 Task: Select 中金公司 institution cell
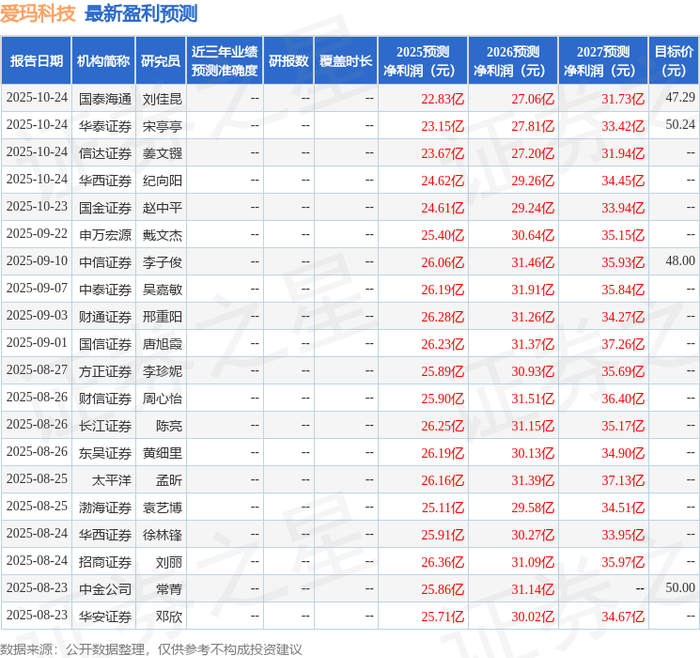click(x=105, y=589)
